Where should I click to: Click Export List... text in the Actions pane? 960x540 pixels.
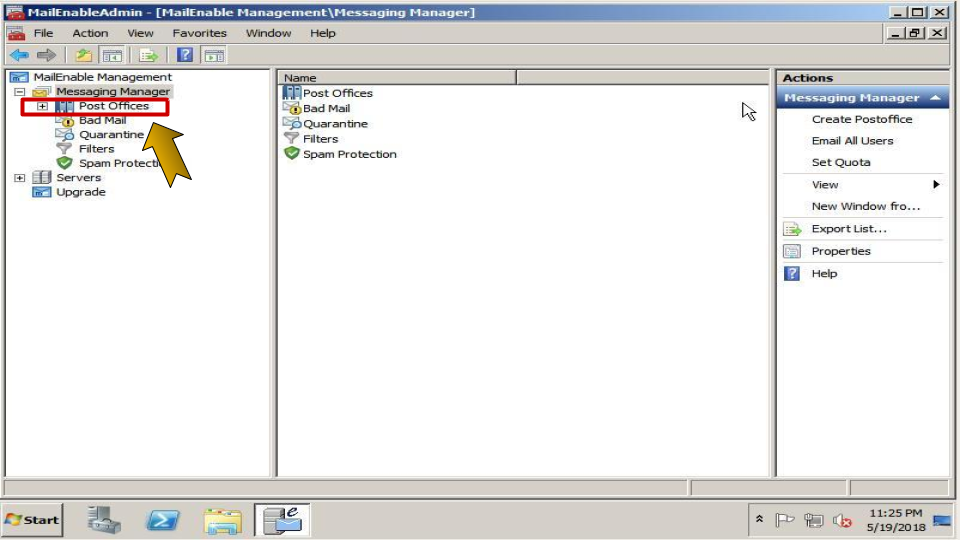(x=849, y=229)
